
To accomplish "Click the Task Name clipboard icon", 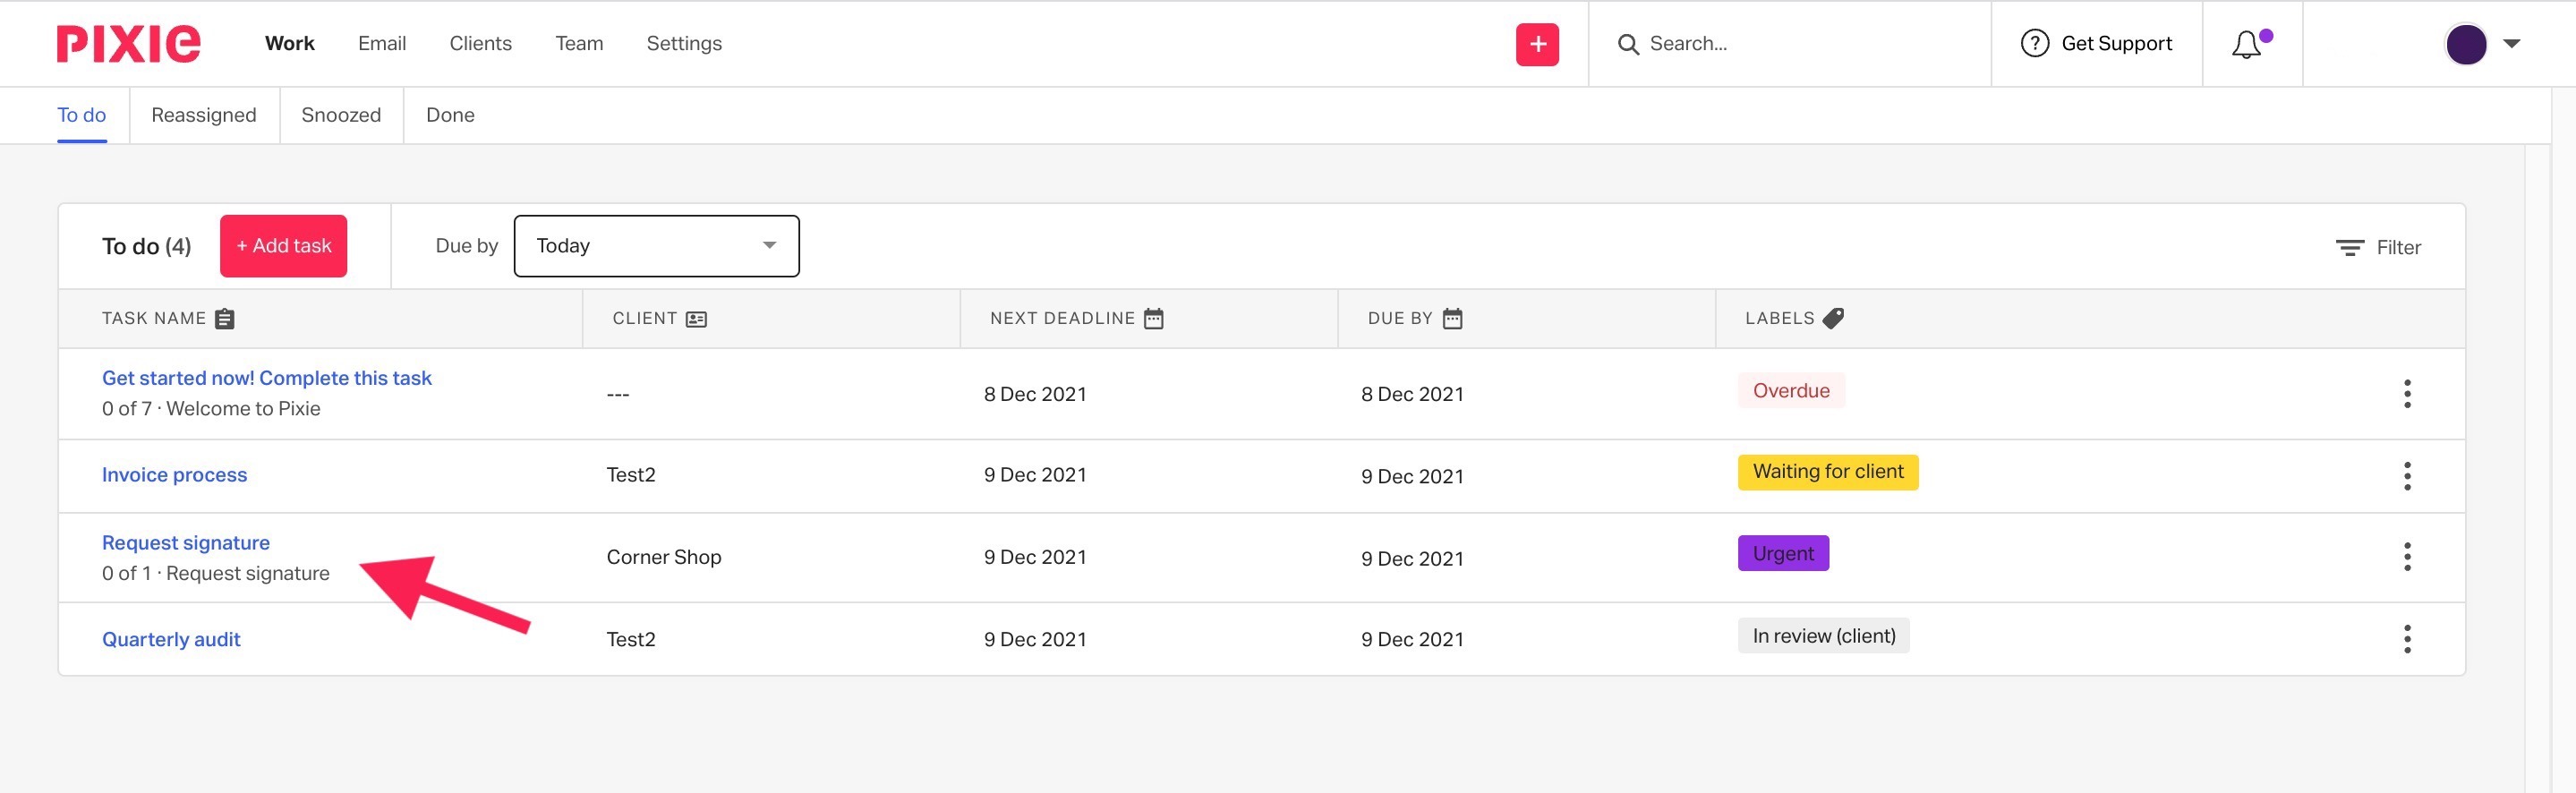I will click(225, 318).
